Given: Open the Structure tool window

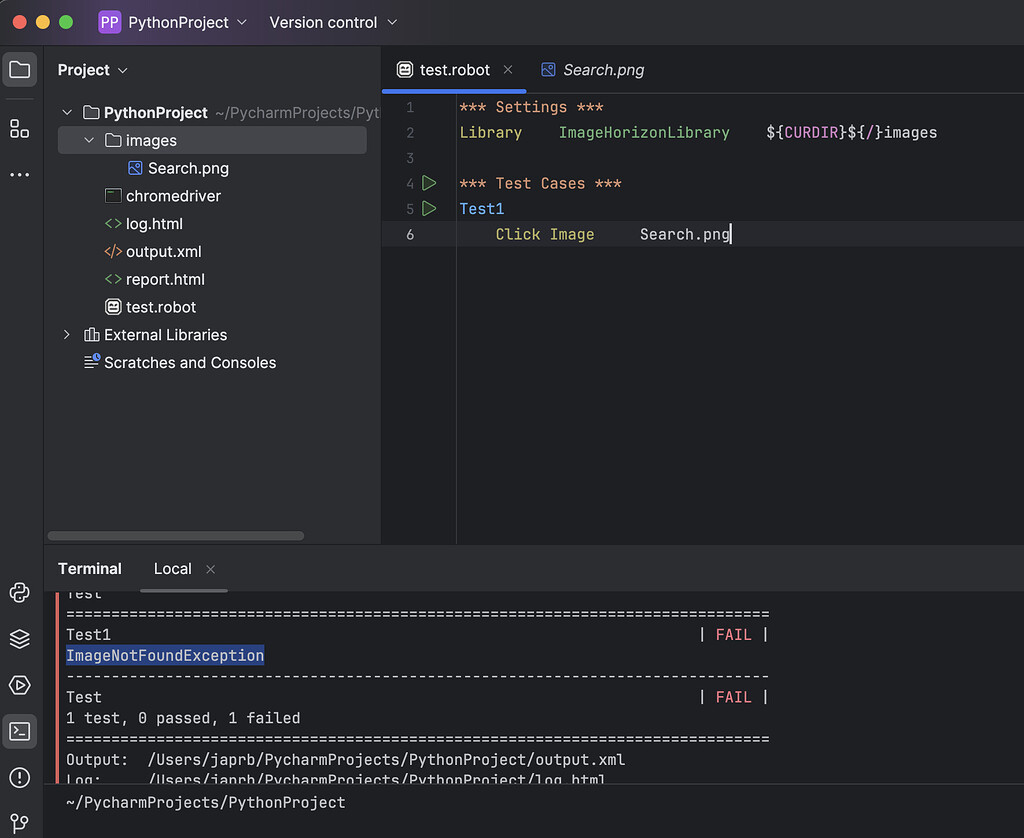Looking at the screenshot, I should coord(19,128).
